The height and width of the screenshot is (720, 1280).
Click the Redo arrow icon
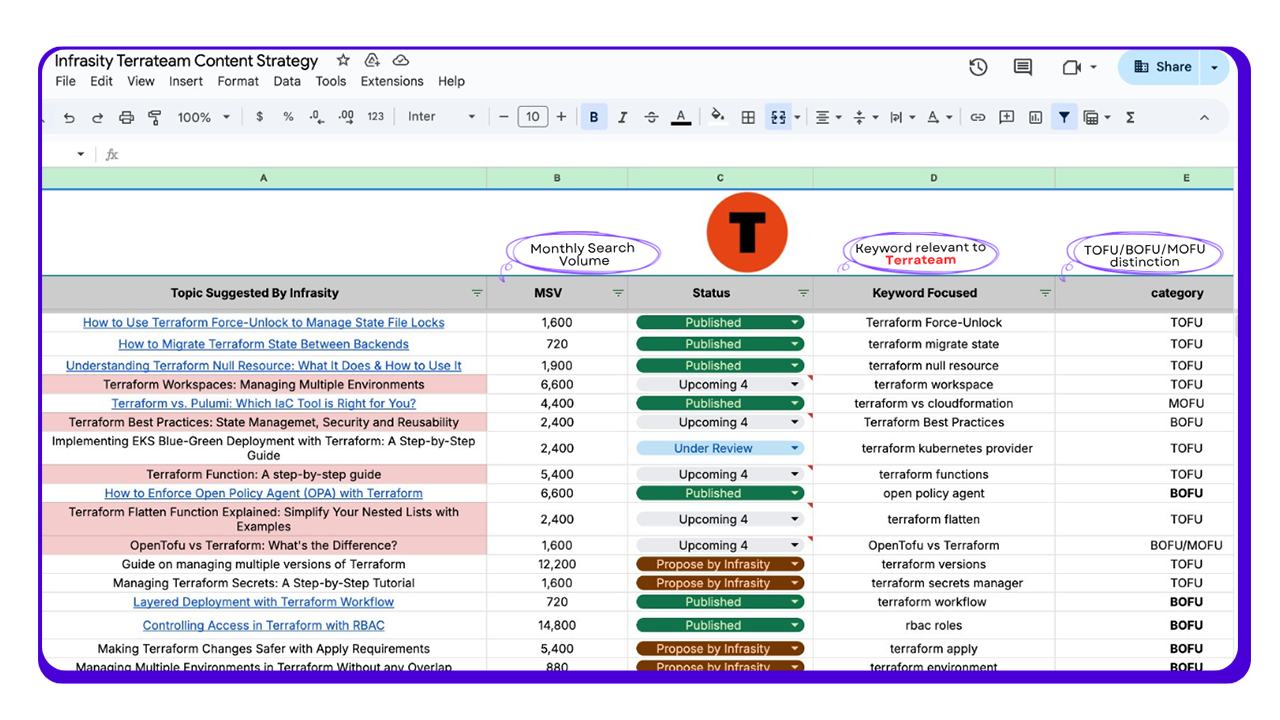point(97,117)
